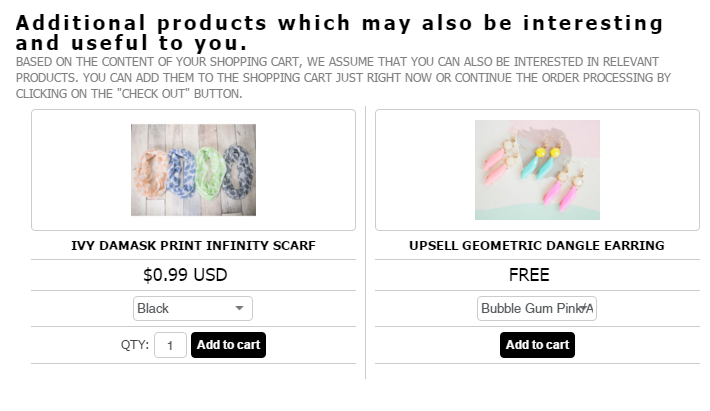Click the gray scarf at the photo's right

point(237,170)
